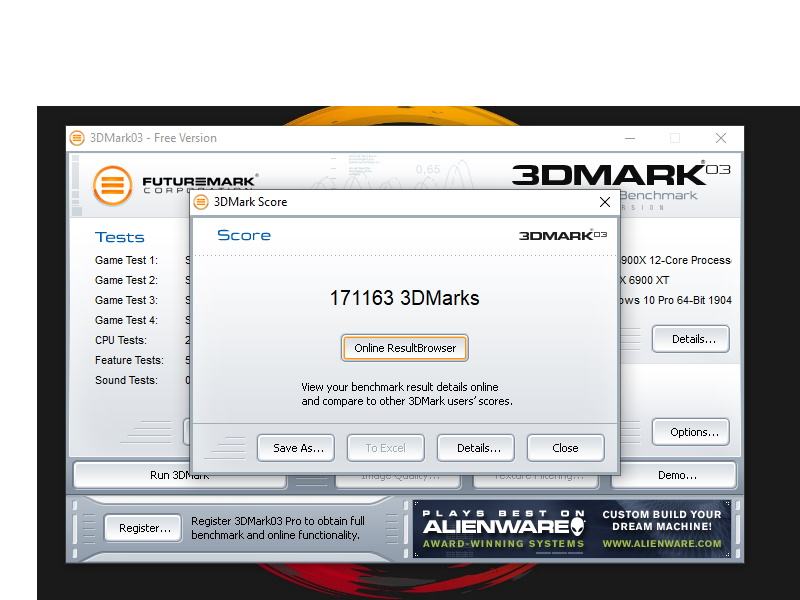Click the 'Sound Tests:' label
The height and width of the screenshot is (600, 800).
point(127,380)
